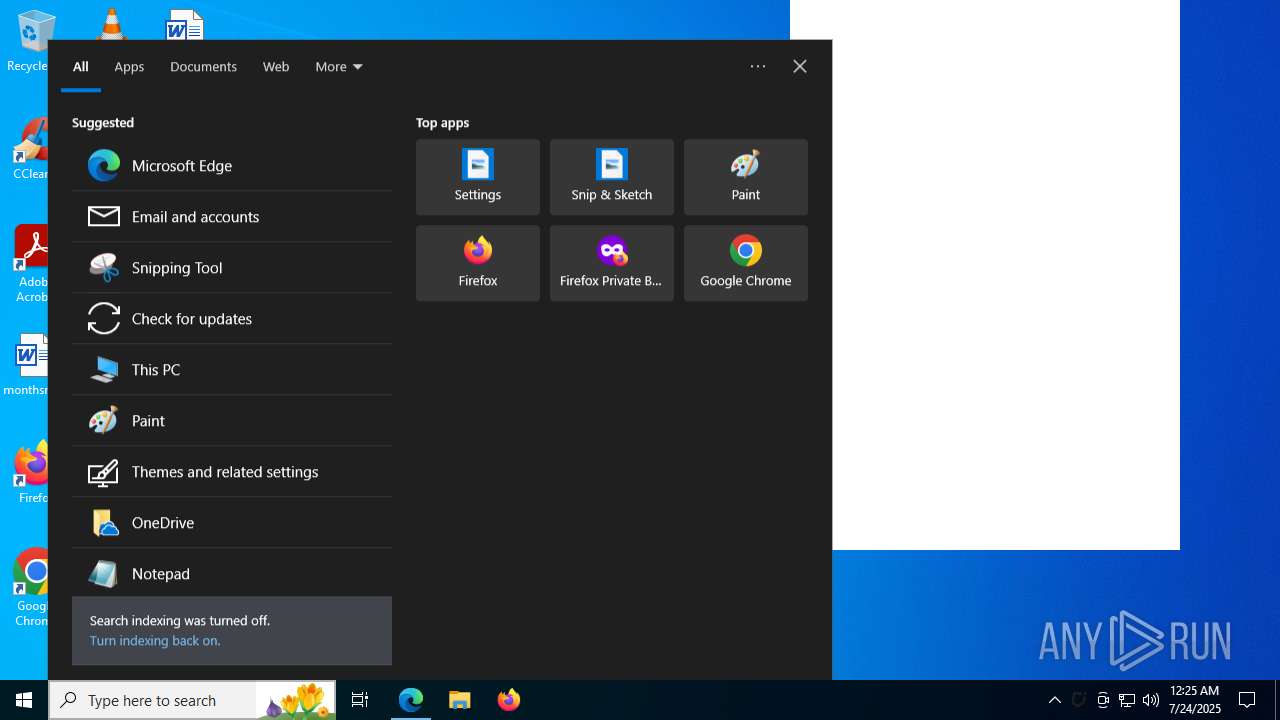
Task: Open Firefox from the taskbar
Action: pyautogui.click(x=509, y=700)
